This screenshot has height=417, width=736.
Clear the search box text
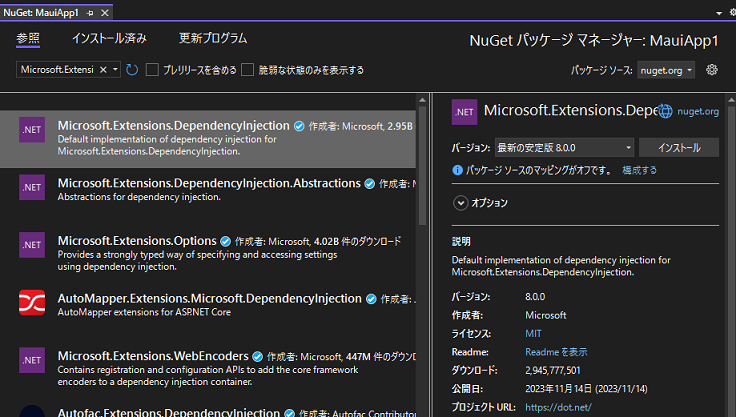(x=103, y=70)
